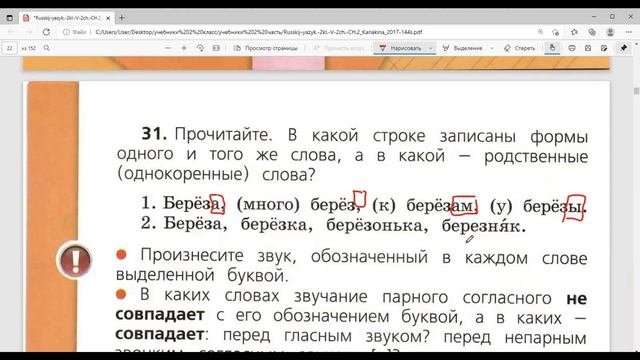
Task: Click the word (однокоренные)
Action: [183, 174]
